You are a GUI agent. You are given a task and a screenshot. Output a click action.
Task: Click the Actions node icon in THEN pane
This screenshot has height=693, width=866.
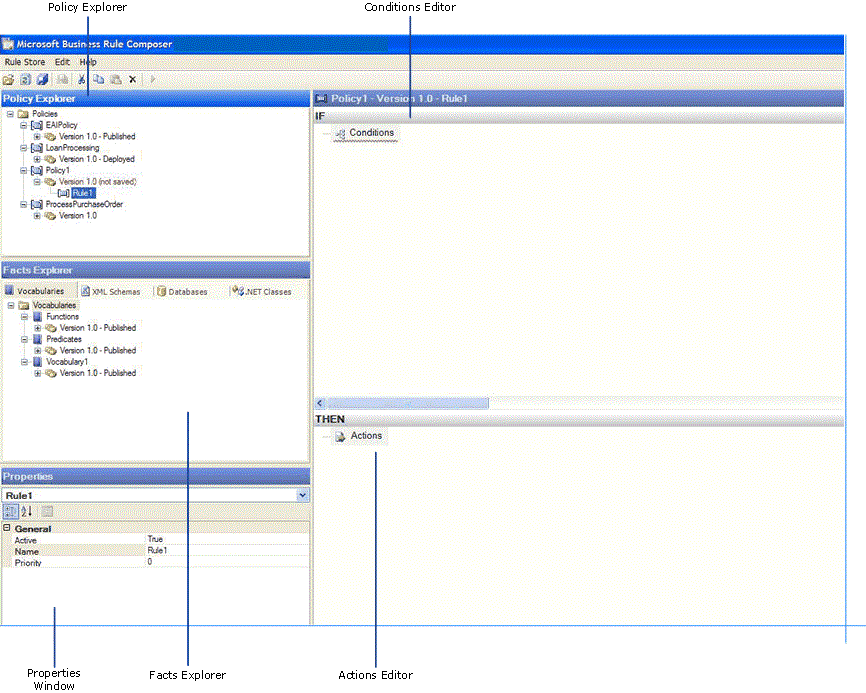coord(341,436)
